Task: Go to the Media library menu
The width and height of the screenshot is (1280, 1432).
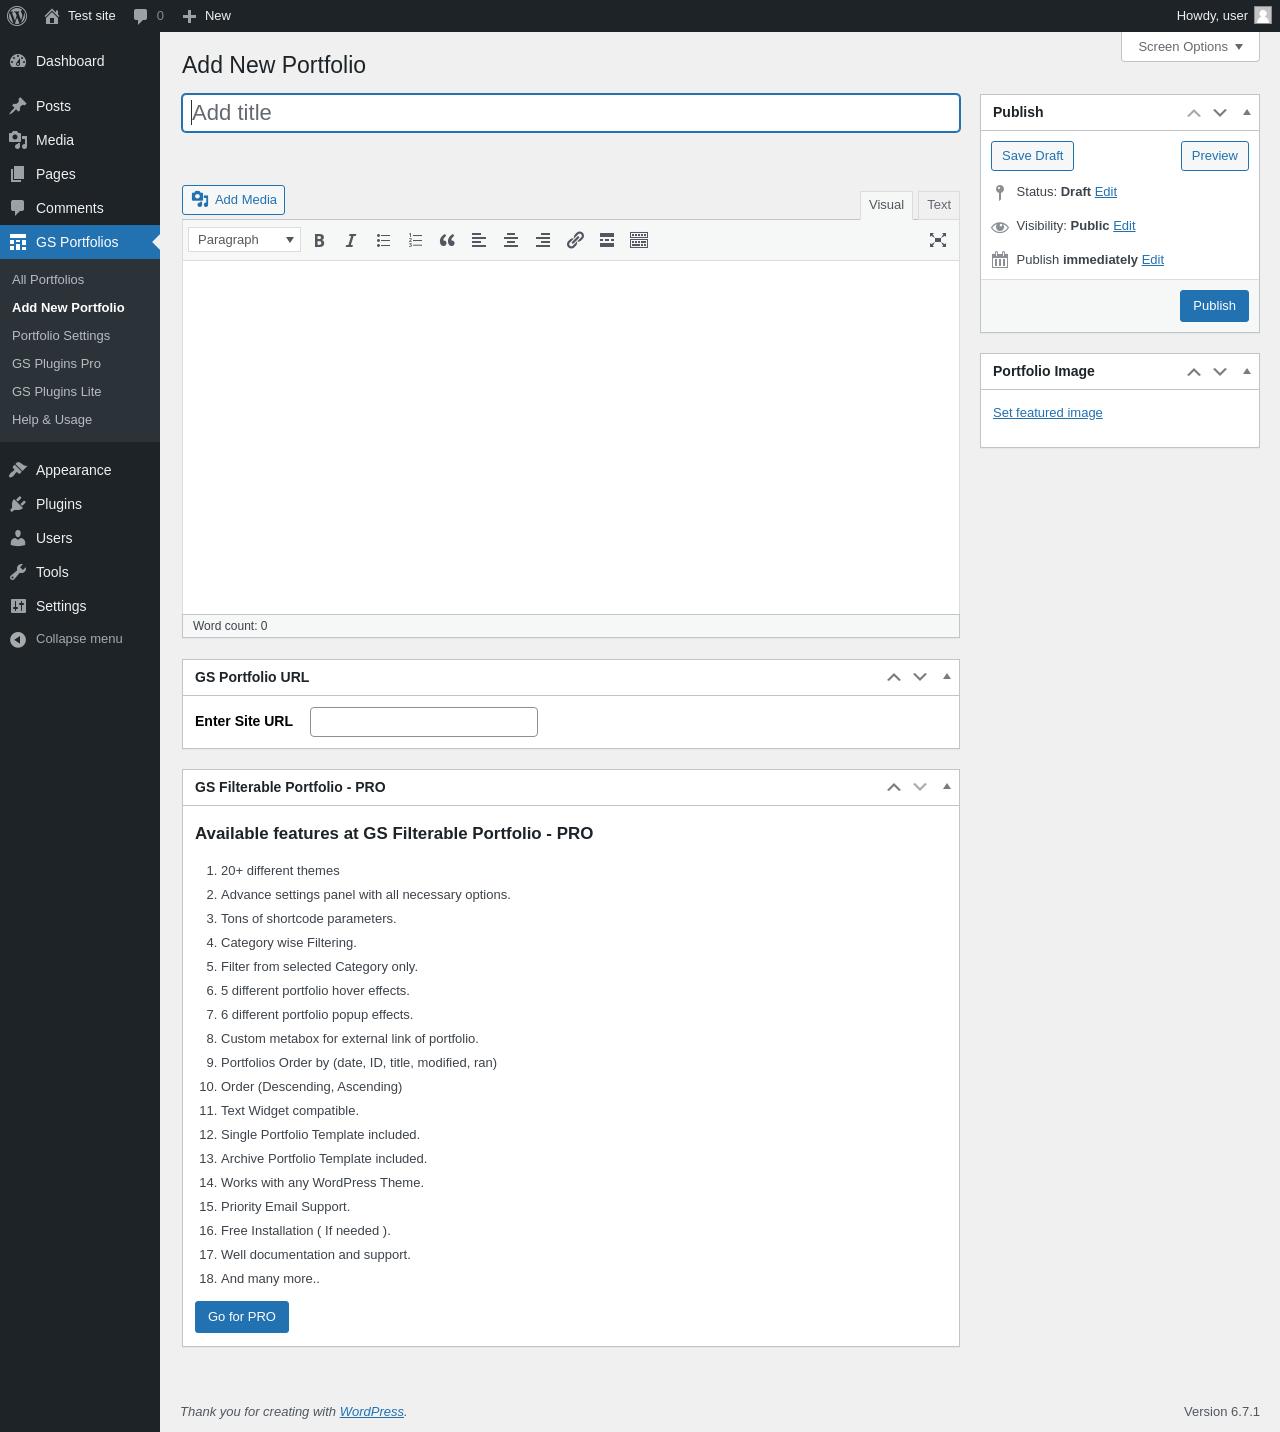Action: click(x=80, y=140)
